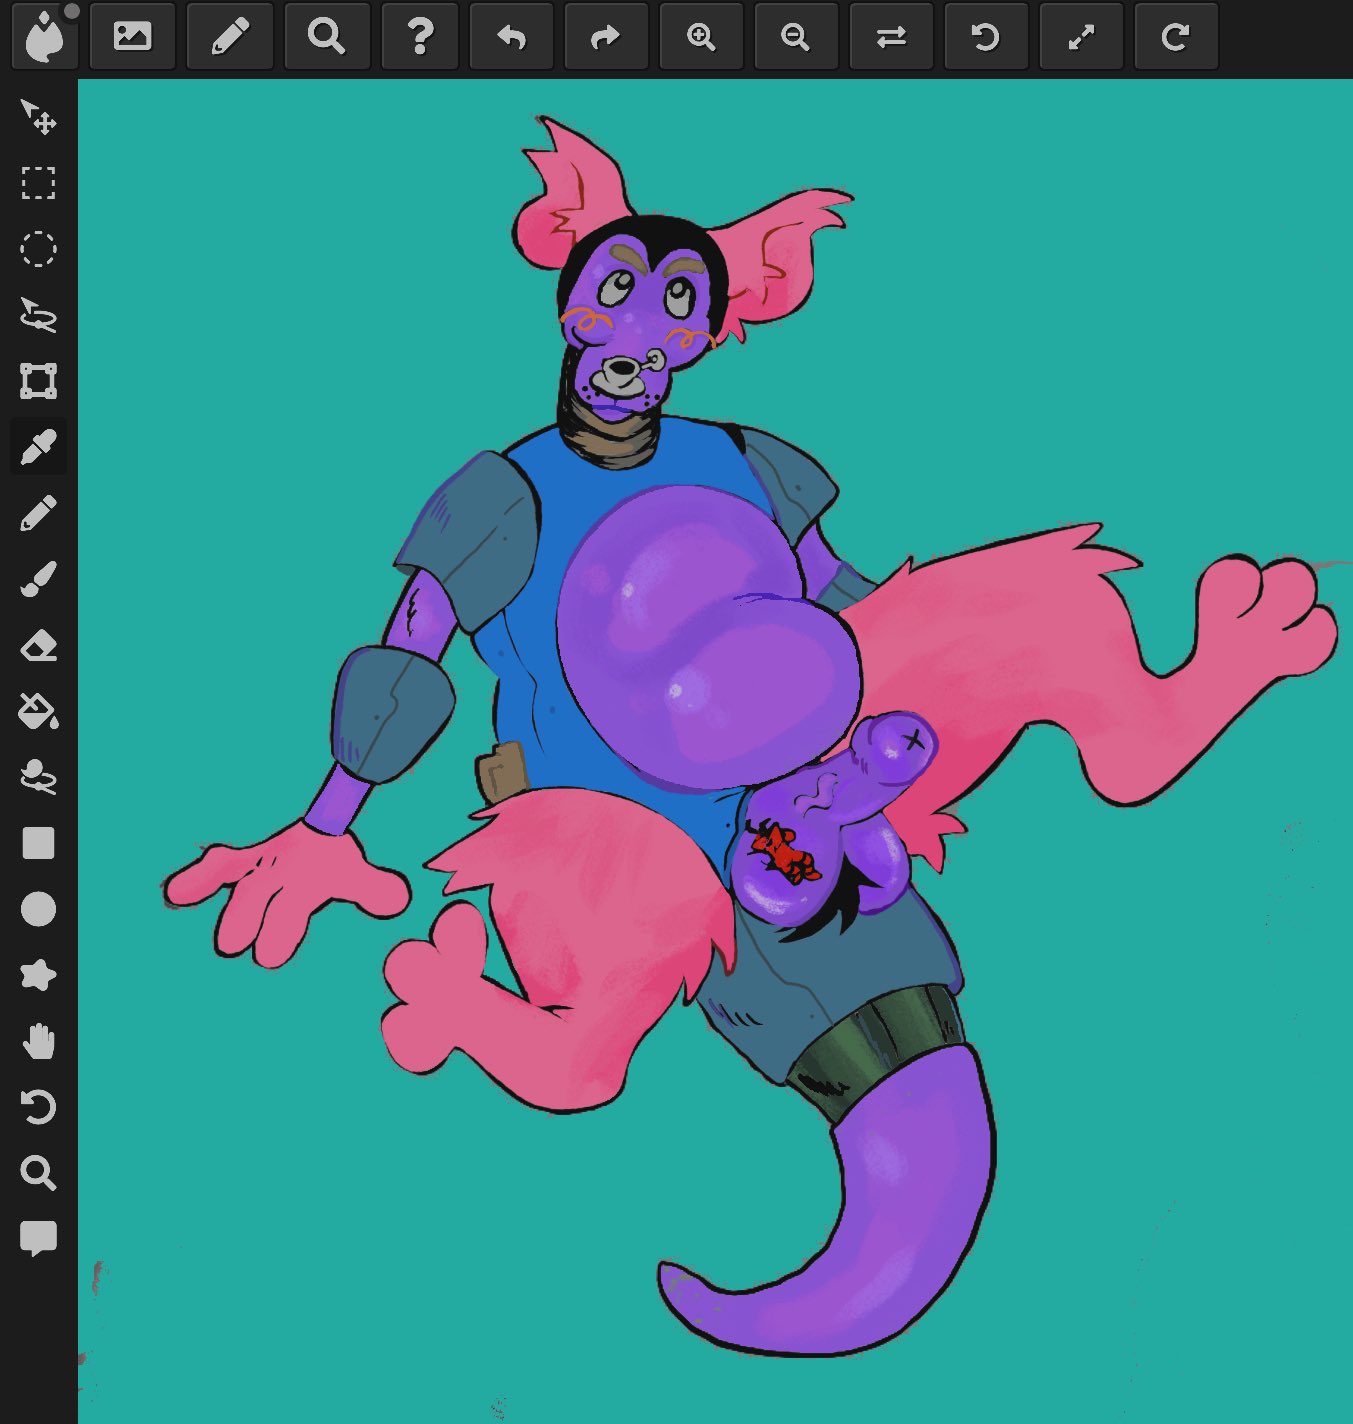Image resolution: width=1353 pixels, height=1424 pixels.
Task: Select the Hand pan tool
Action: (x=38, y=1041)
